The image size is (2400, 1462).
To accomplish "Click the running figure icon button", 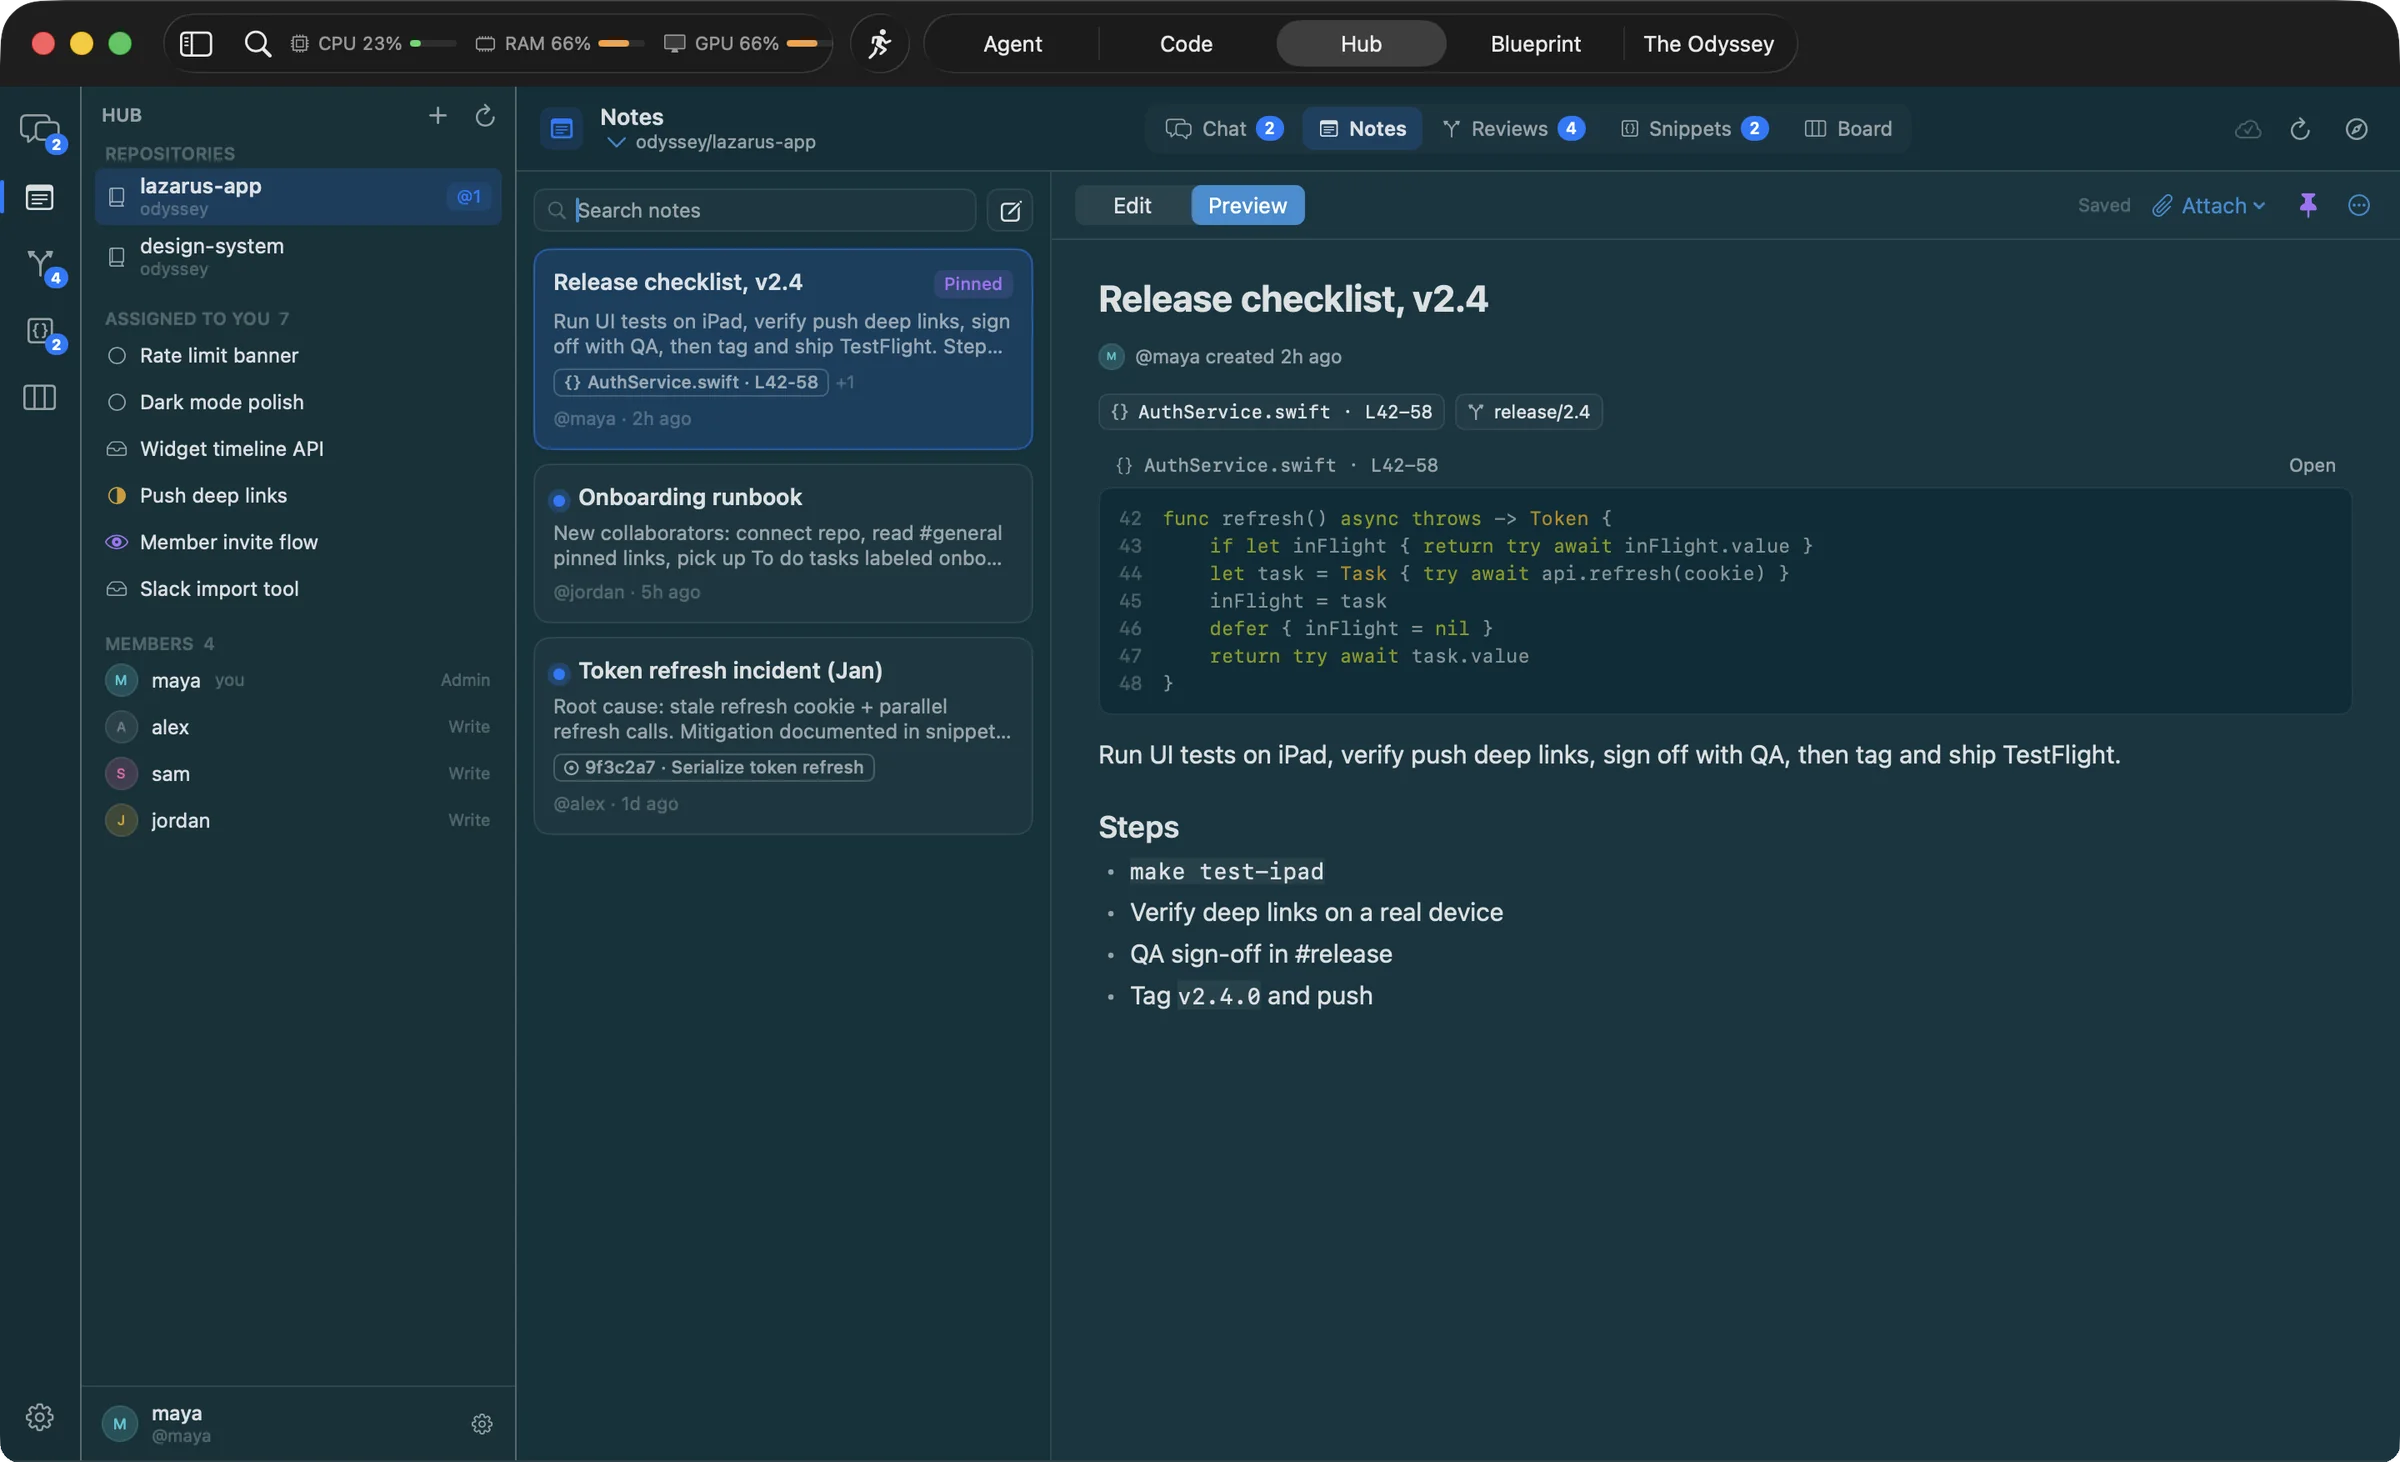I will (879, 44).
